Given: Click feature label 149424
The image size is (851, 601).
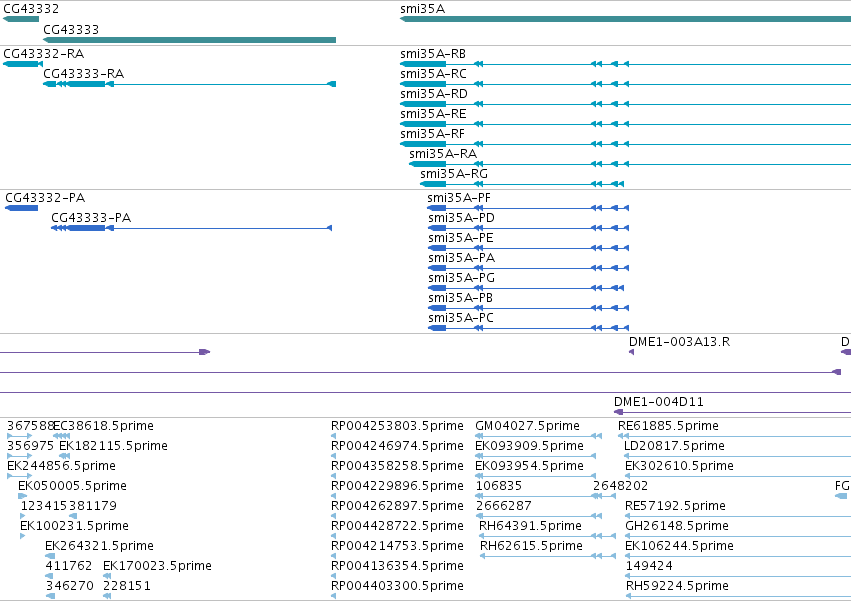Looking at the screenshot, I should pyautogui.click(x=650, y=566).
